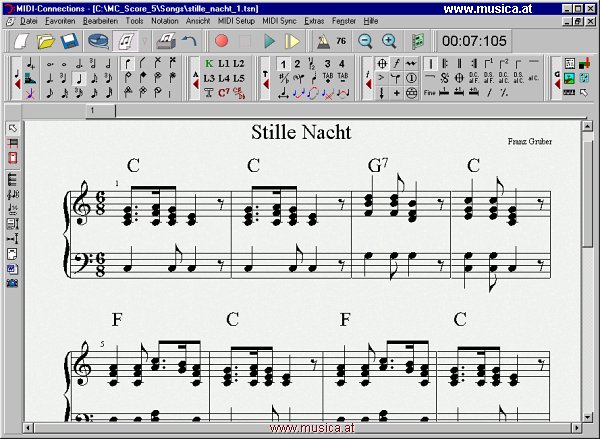
Task: Open the Datei menu
Action: [x=29, y=21]
